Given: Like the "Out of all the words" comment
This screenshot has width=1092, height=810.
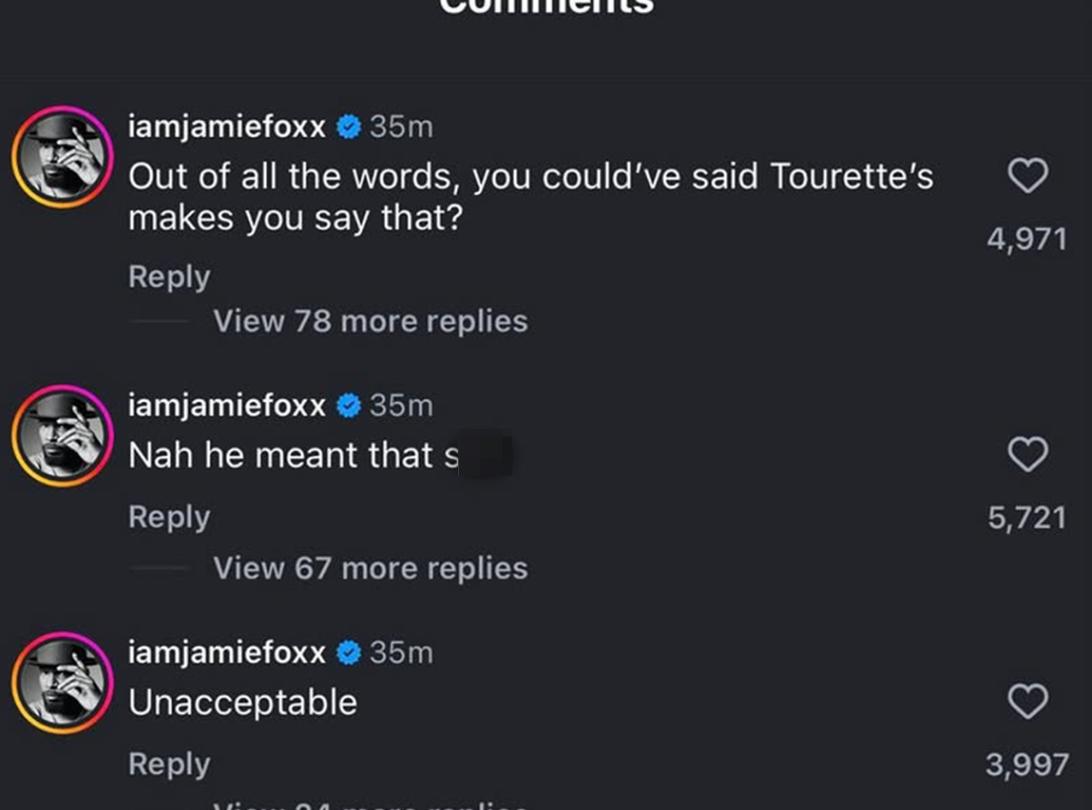Looking at the screenshot, I should (x=1027, y=177).
